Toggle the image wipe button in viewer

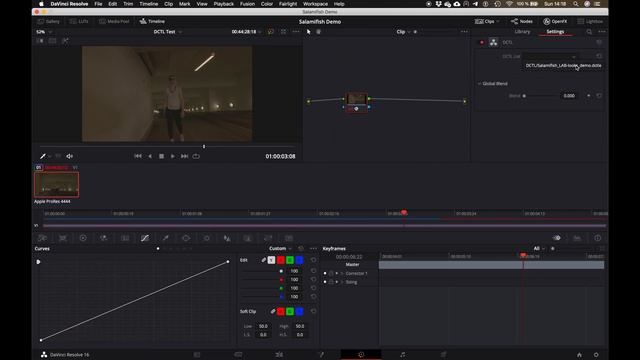tap(40, 41)
